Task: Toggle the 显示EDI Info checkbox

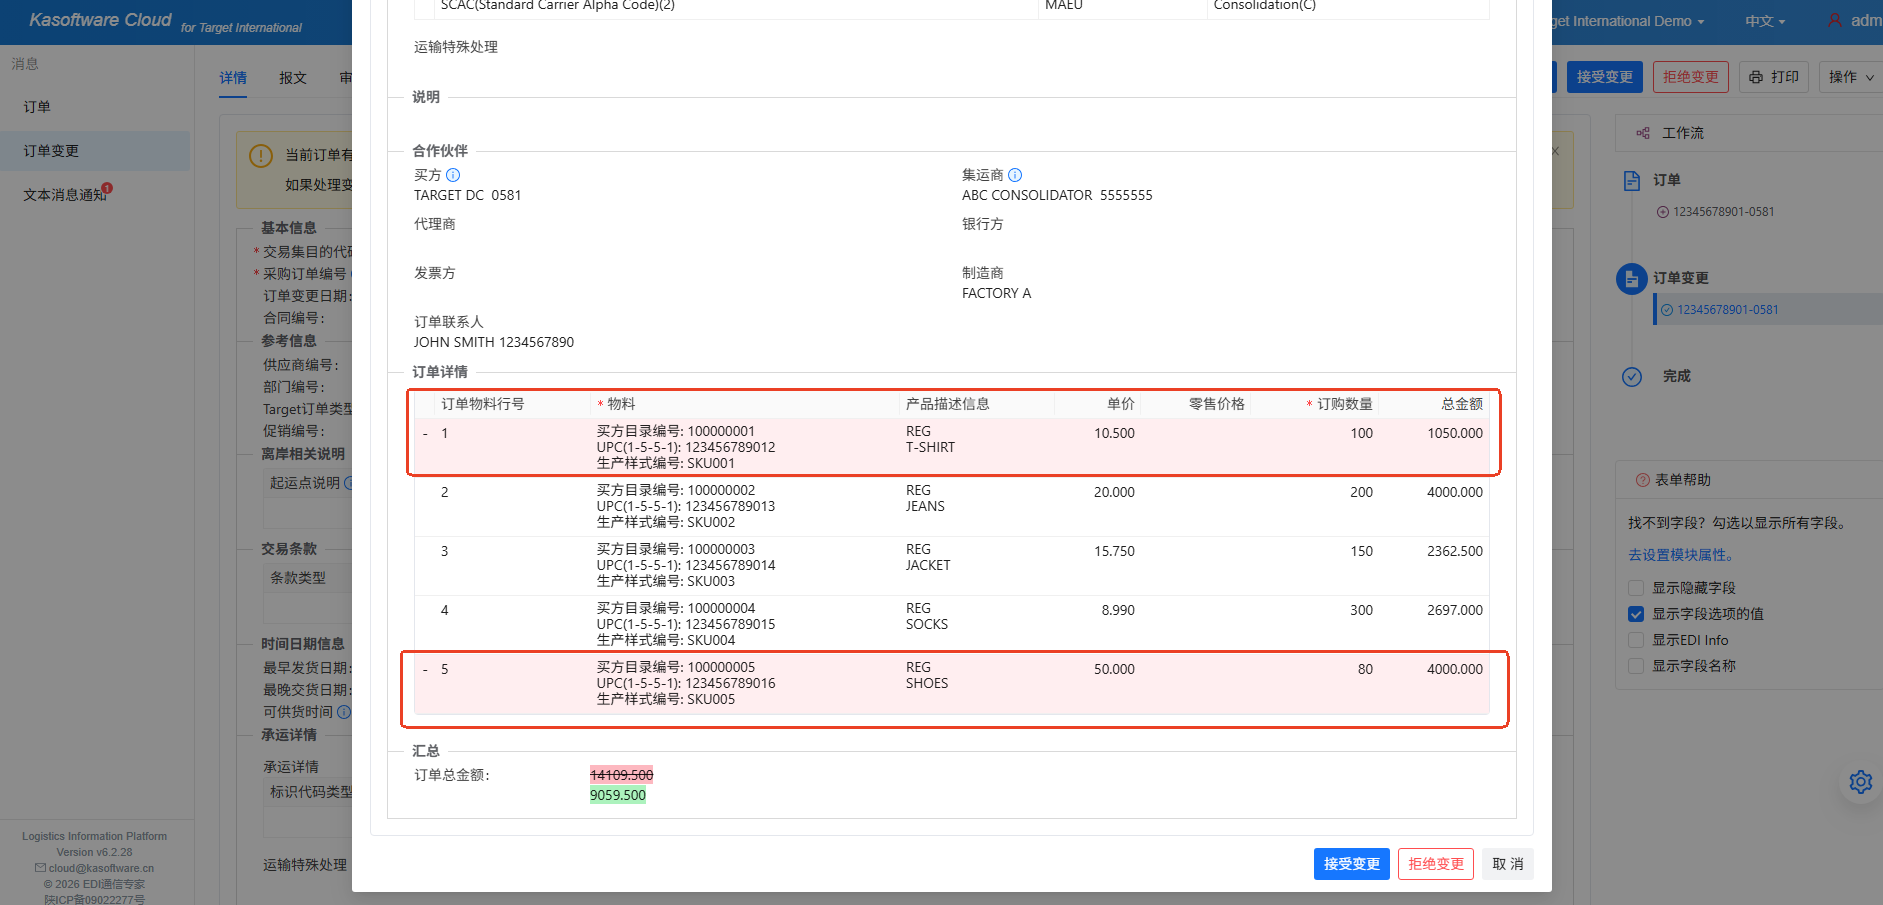Action: pos(1636,640)
